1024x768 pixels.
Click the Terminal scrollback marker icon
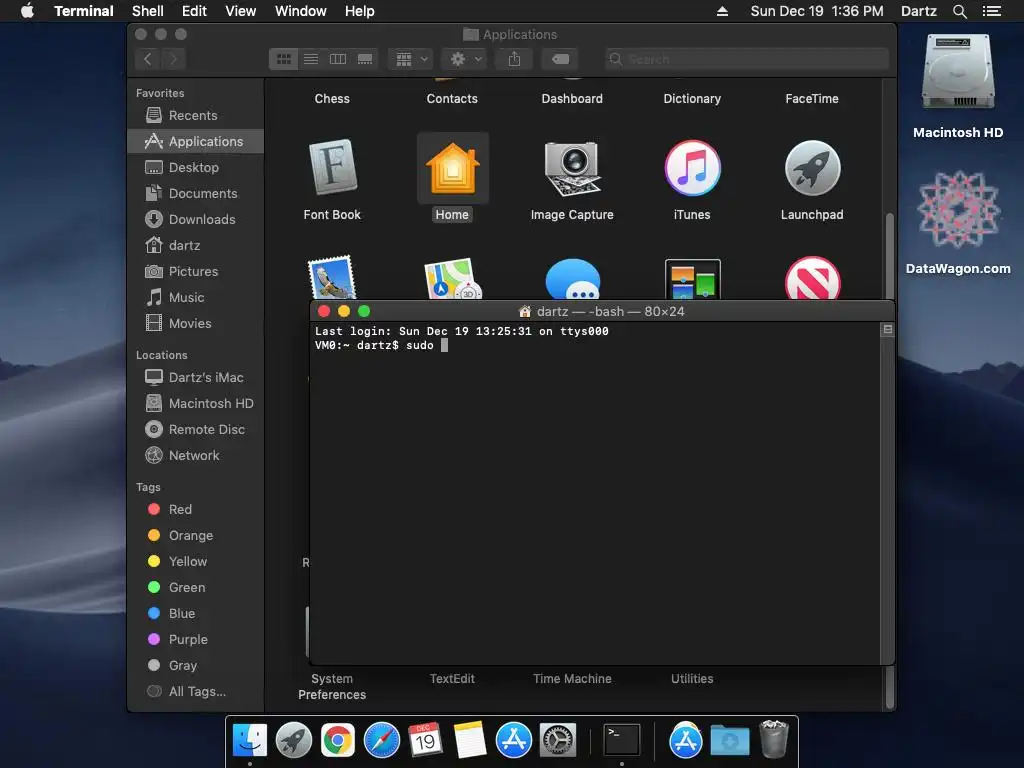(x=888, y=330)
